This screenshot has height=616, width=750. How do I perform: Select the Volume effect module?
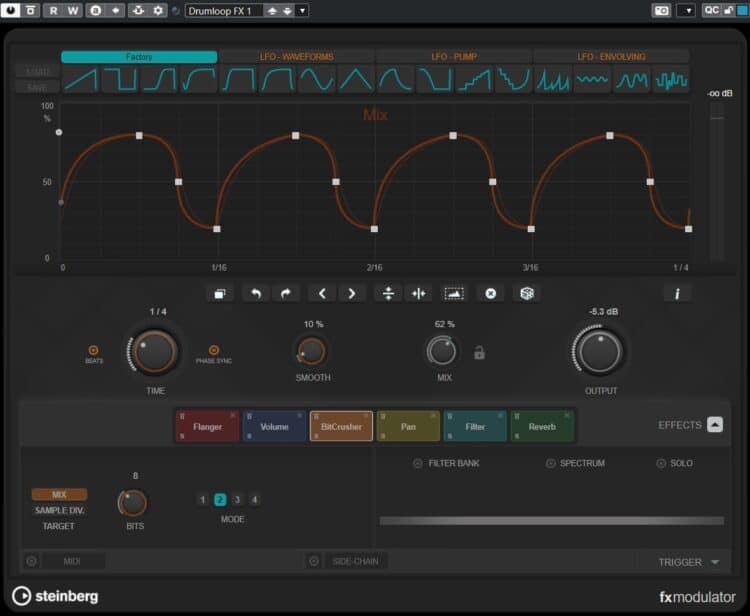(274, 426)
